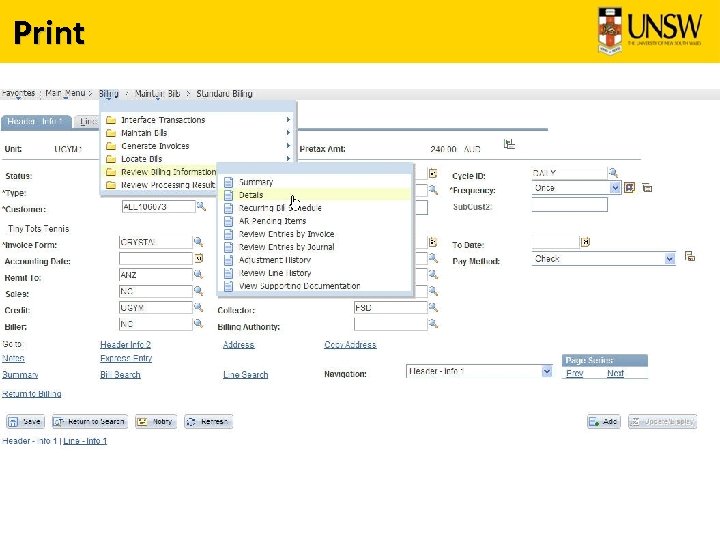The height and width of the screenshot is (540, 720).
Task: Open Maintain Bills breadcrumb dropdown
Action: [x=157, y=94]
